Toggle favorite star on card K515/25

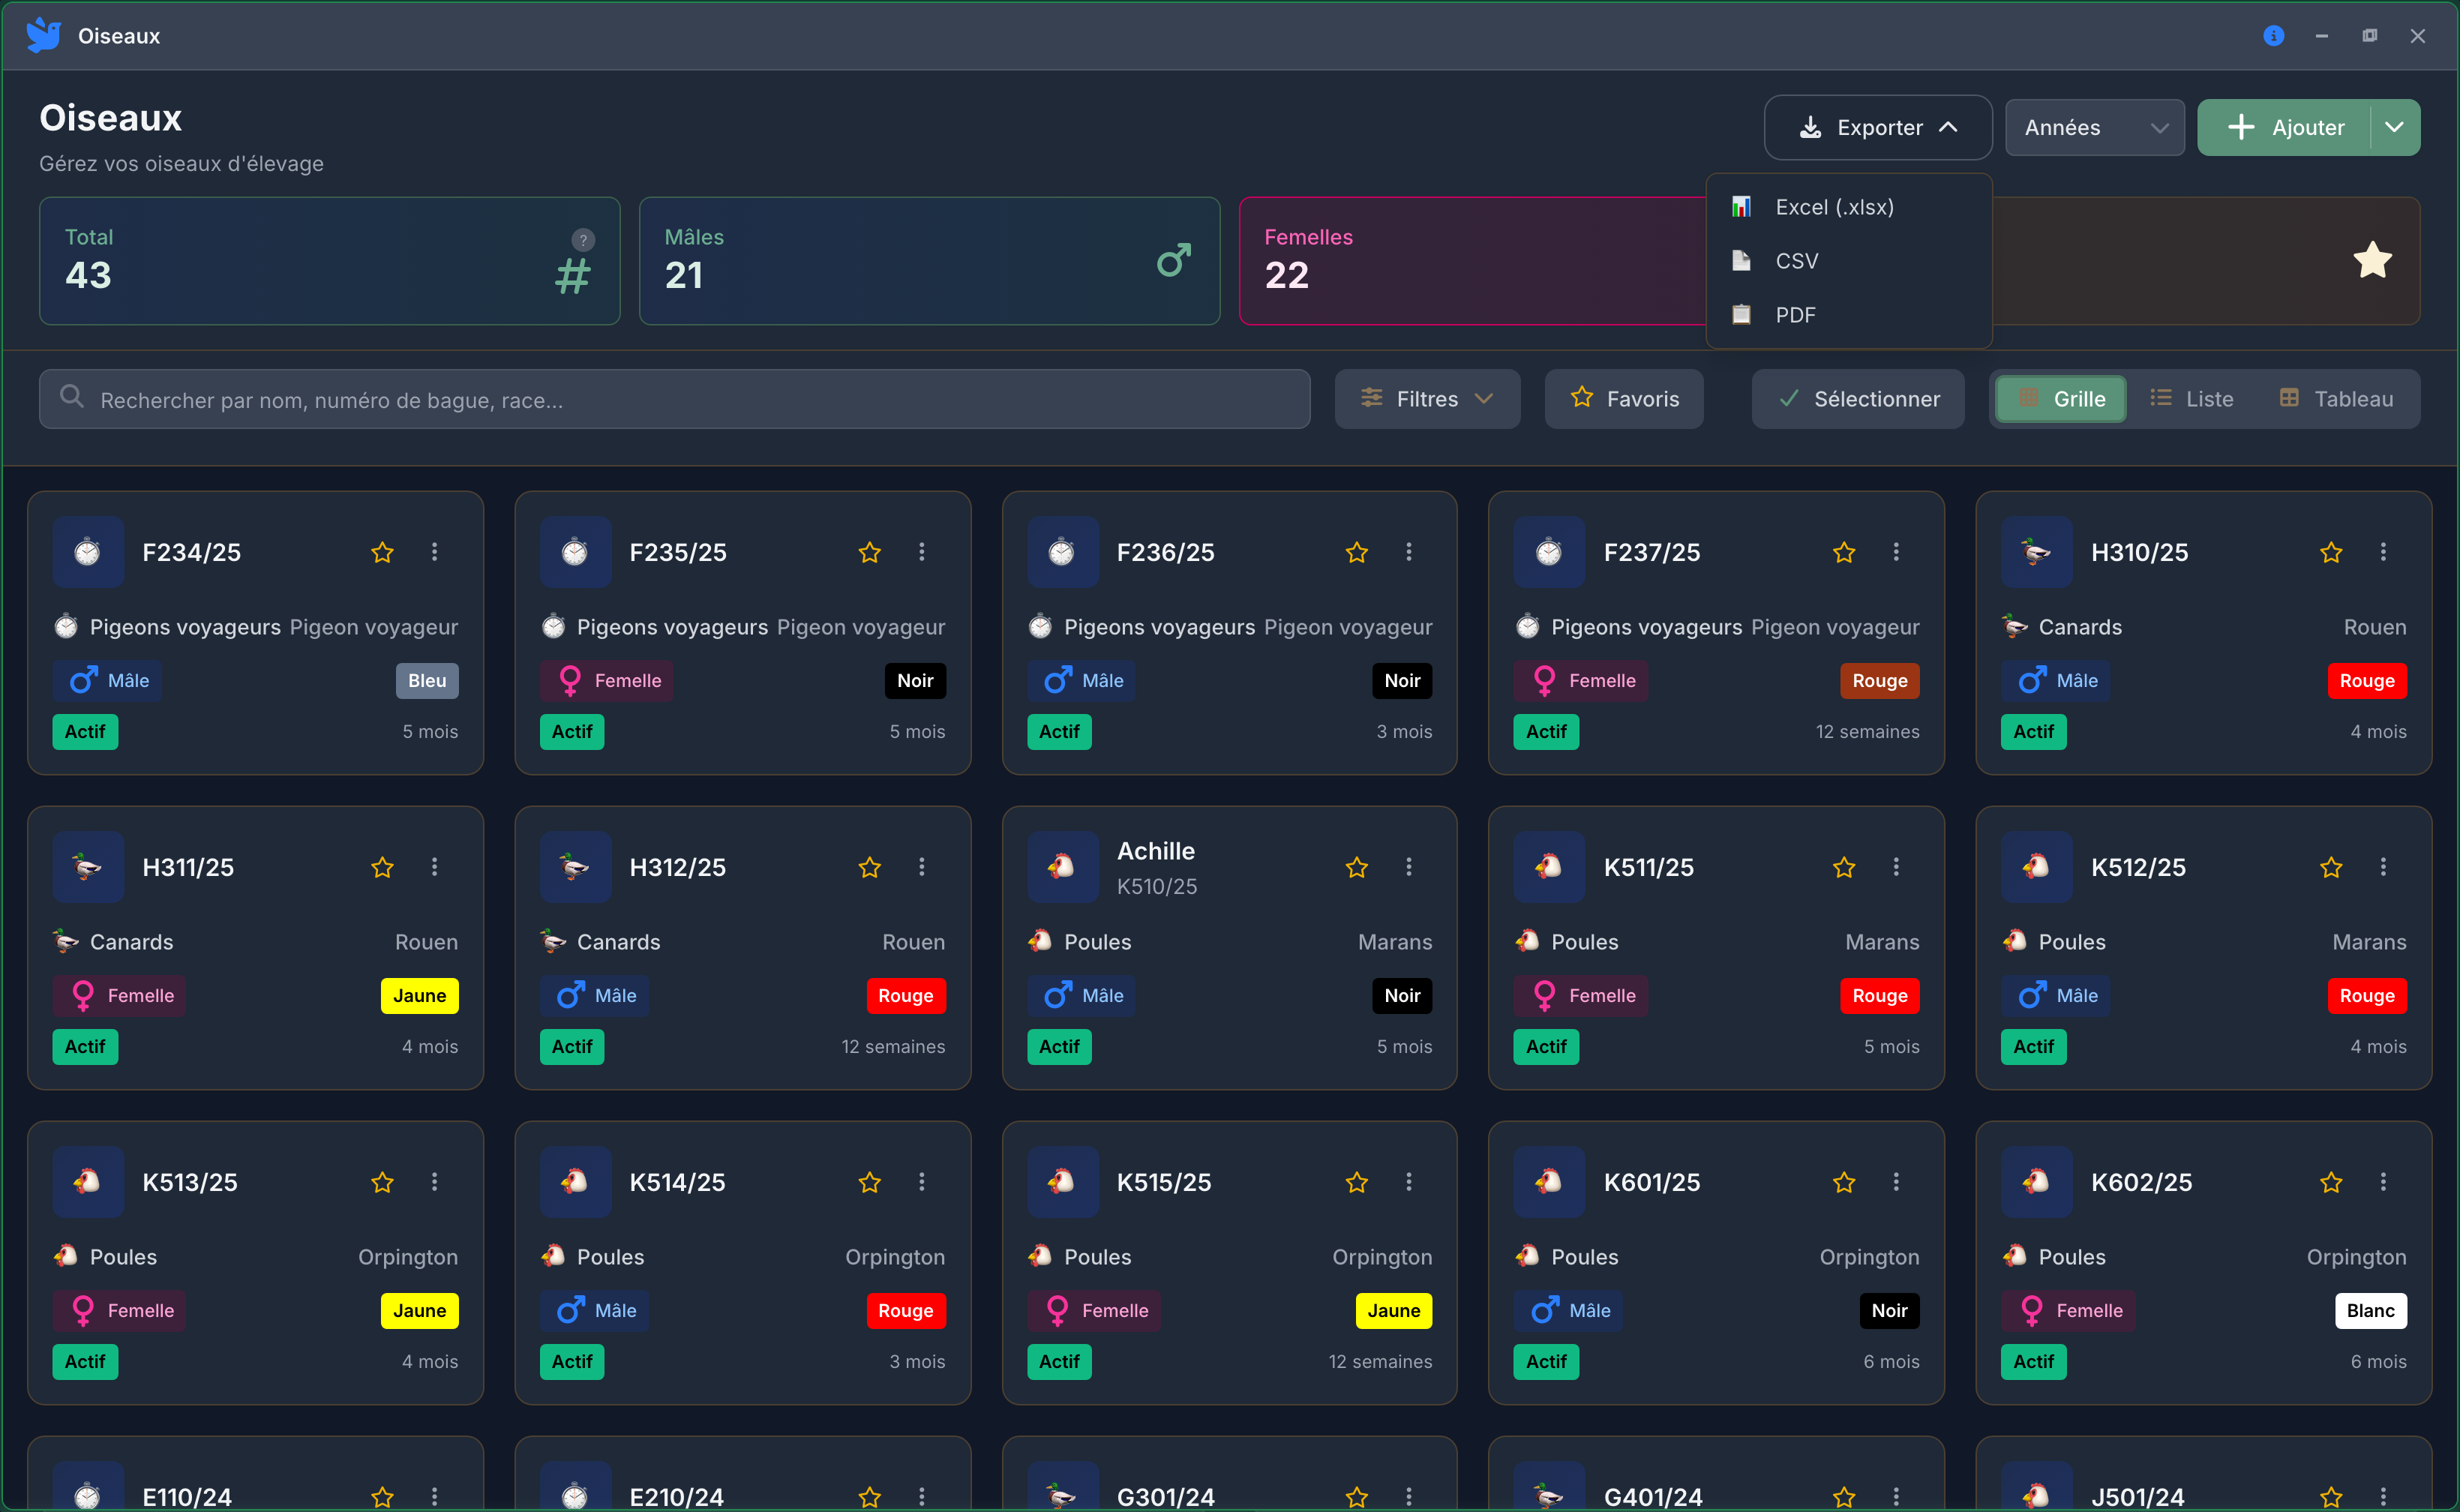tap(1357, 1182)
